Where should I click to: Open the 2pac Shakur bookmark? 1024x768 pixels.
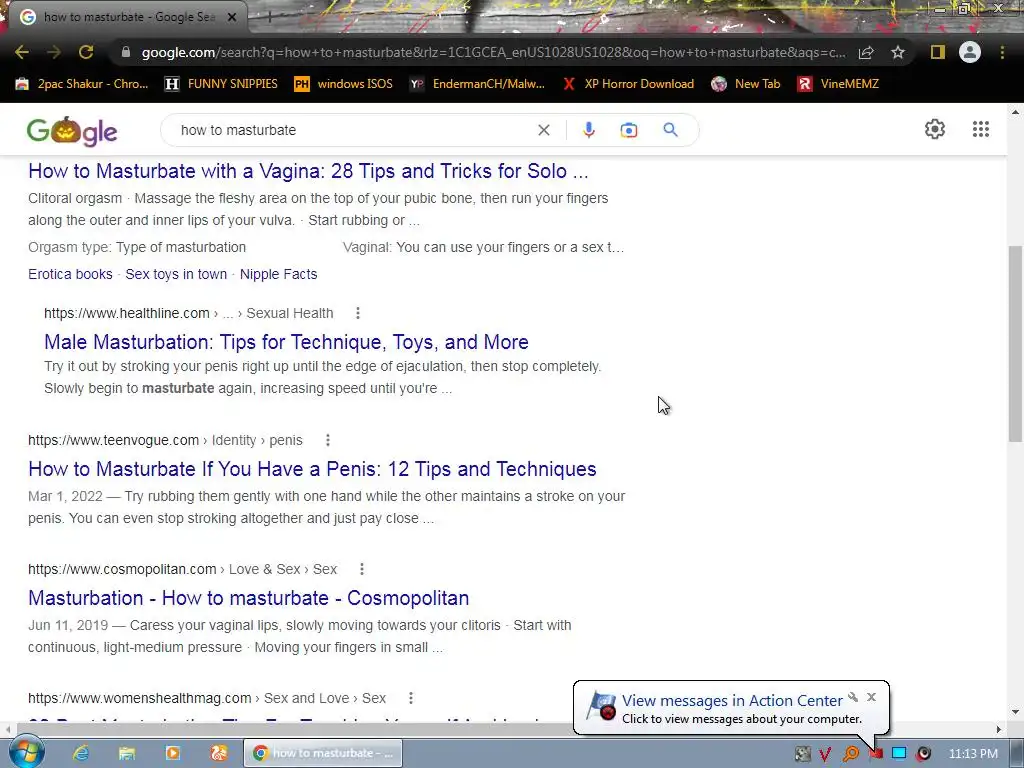coord(82,84)
